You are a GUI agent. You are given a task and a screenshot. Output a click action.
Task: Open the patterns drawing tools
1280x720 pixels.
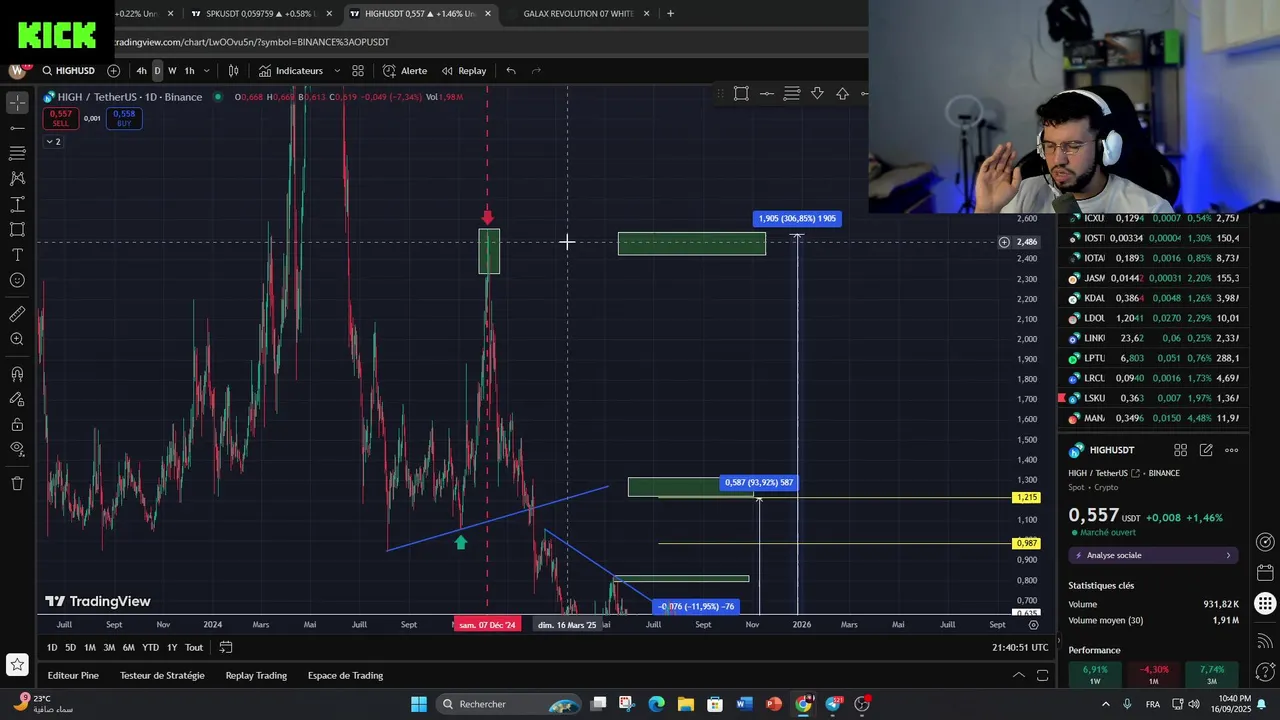[x=17, y=178]
